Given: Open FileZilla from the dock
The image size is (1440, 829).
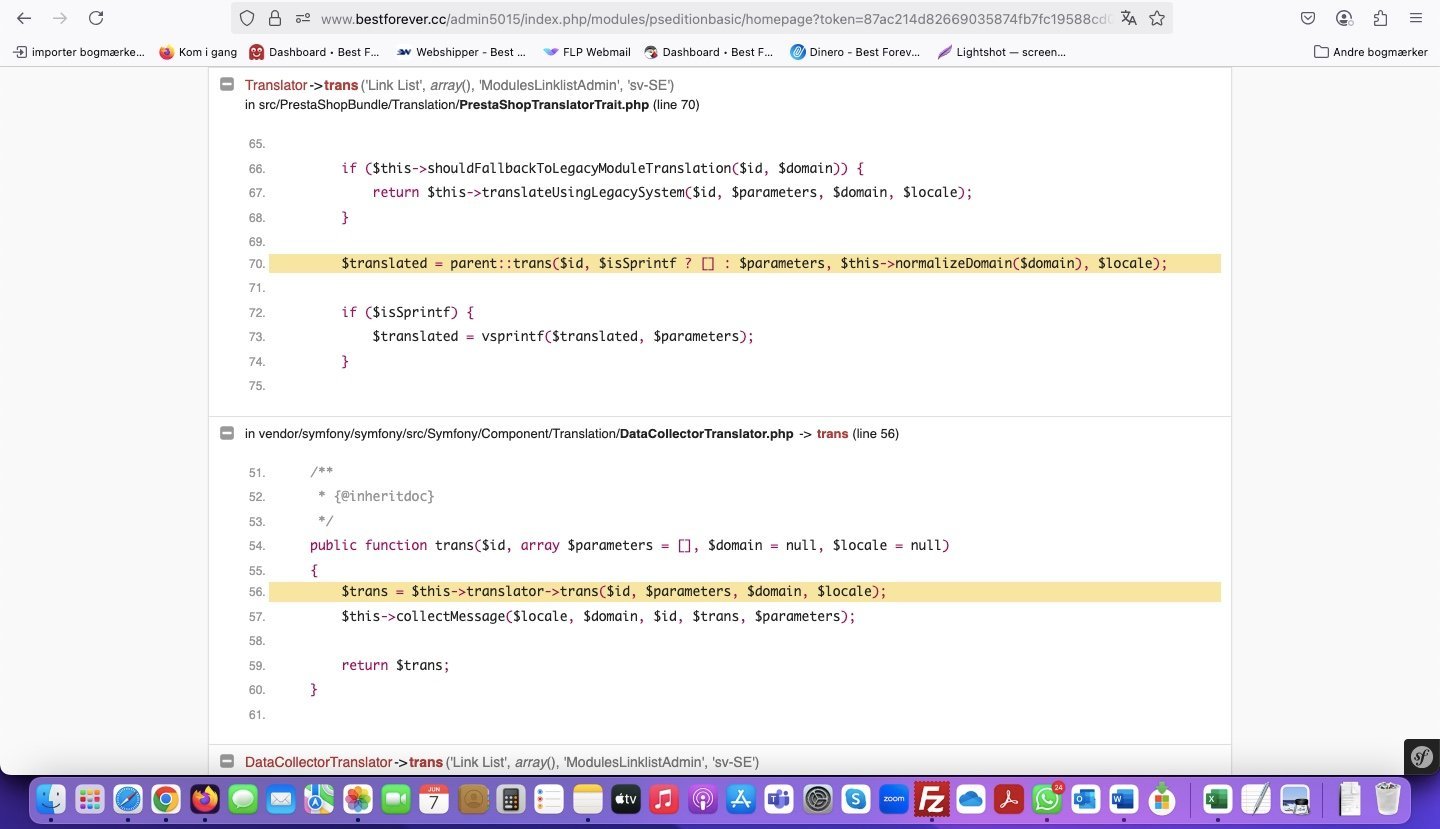Looking at the screenshot, I should 931,799.
